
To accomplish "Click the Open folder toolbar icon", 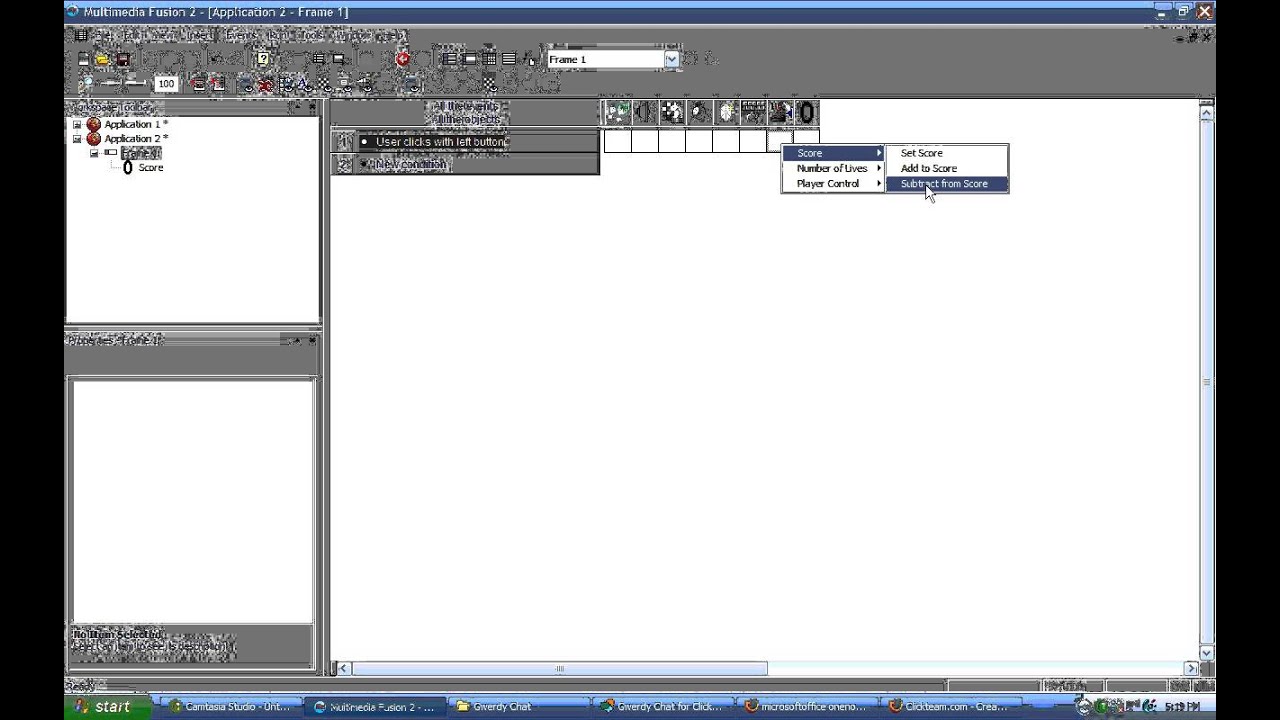I will (x=103, y=59).
